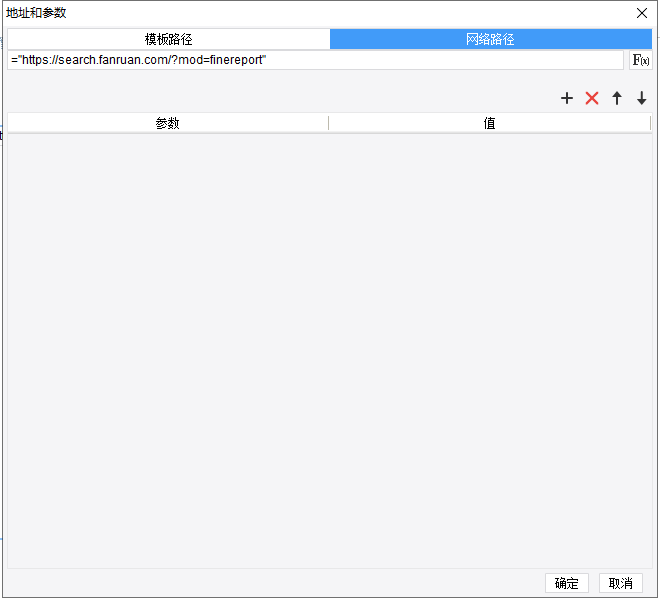The image size is (660, 600).
Task: Move parameter down with down arrow
Action: [x=641, y=98]
